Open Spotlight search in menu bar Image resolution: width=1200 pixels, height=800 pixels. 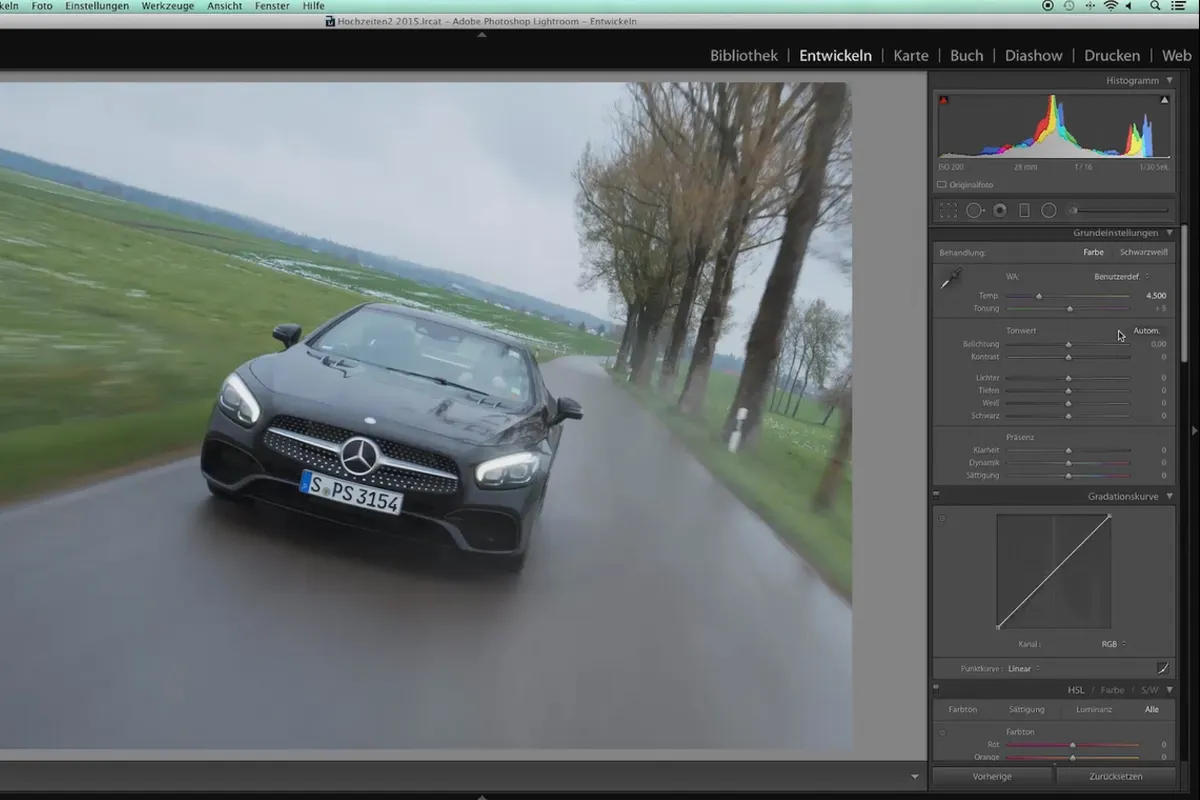pos(1153,6)
